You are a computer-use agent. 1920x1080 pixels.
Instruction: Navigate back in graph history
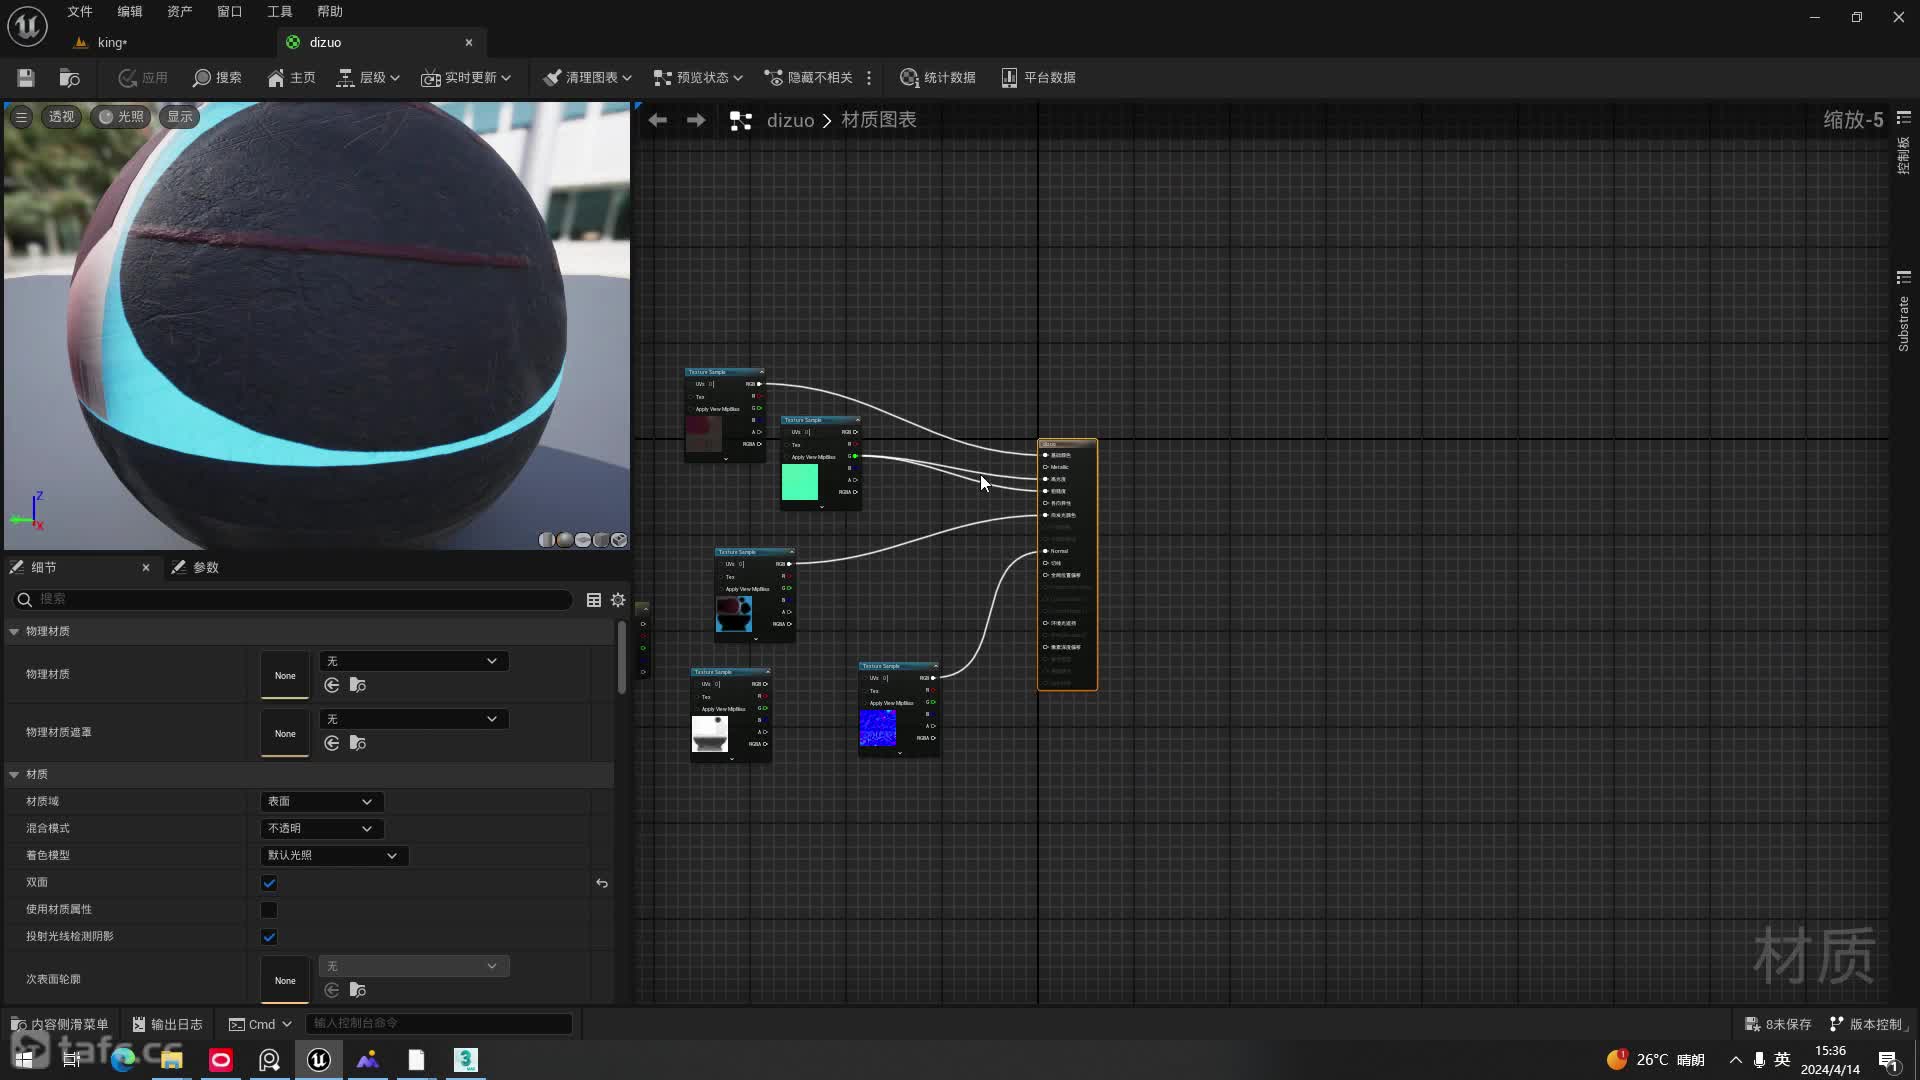click(x=657, y=120)
